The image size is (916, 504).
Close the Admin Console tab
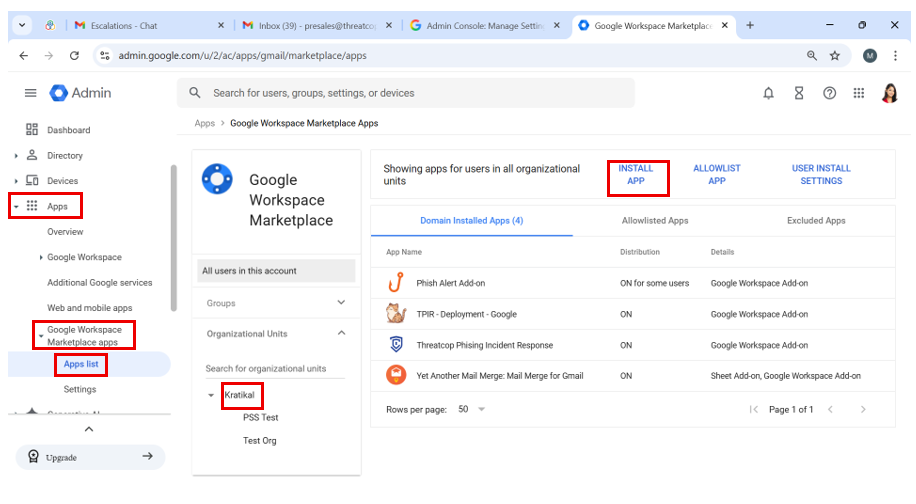pos(557,25)
